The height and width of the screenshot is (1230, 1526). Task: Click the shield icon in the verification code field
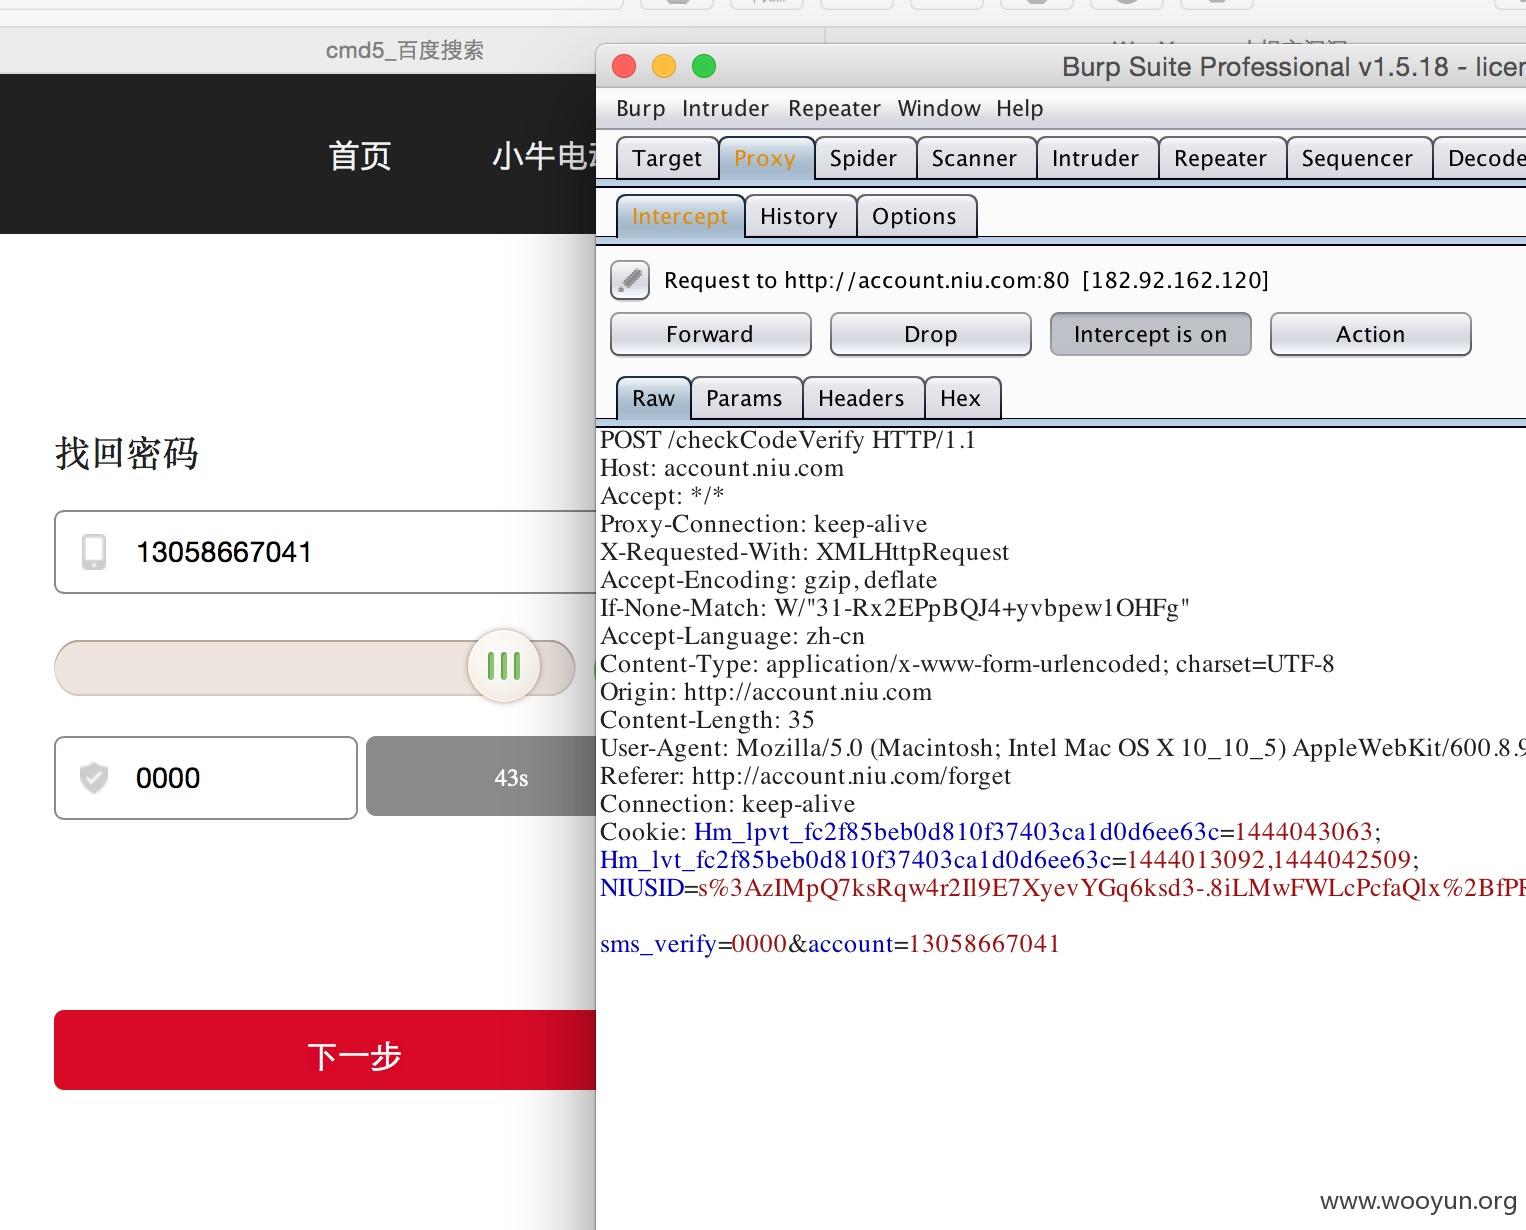[x=94, y=777]
